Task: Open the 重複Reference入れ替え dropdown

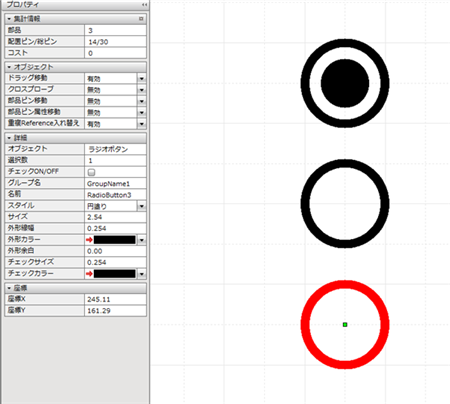Action: (x=142, y=124)
